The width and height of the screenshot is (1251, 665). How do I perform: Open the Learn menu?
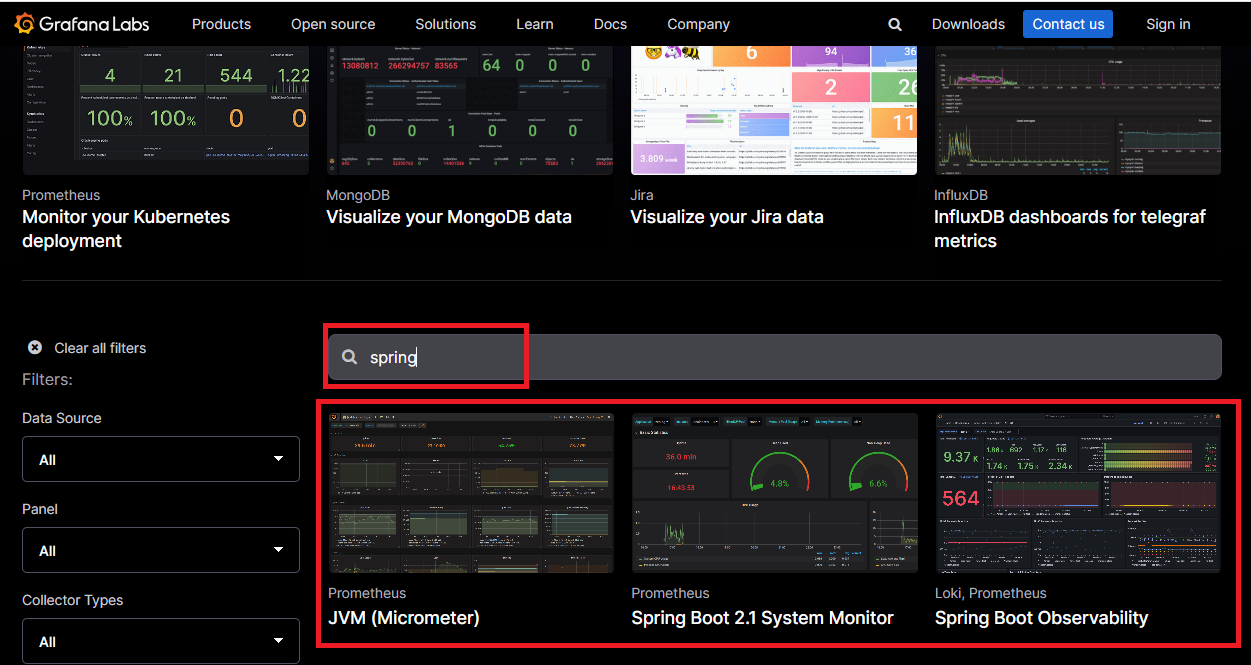[x=535, y=24]
